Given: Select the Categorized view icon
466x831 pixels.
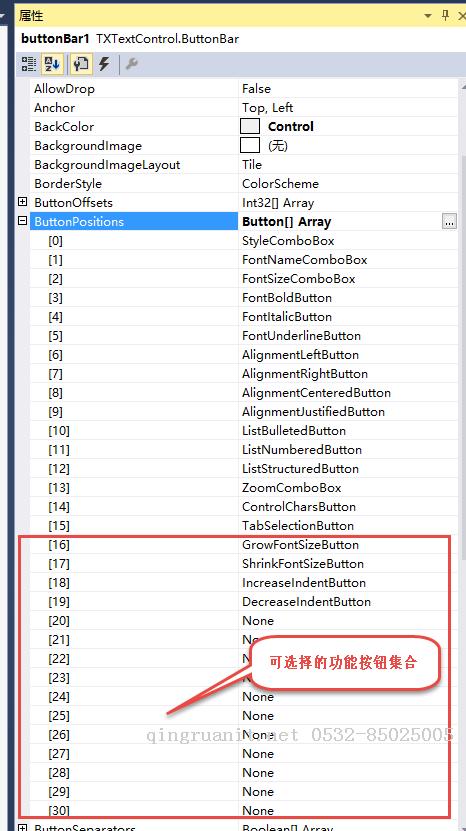Looking at the screenshot, I should pyautogui.click(x=29, y=65).
